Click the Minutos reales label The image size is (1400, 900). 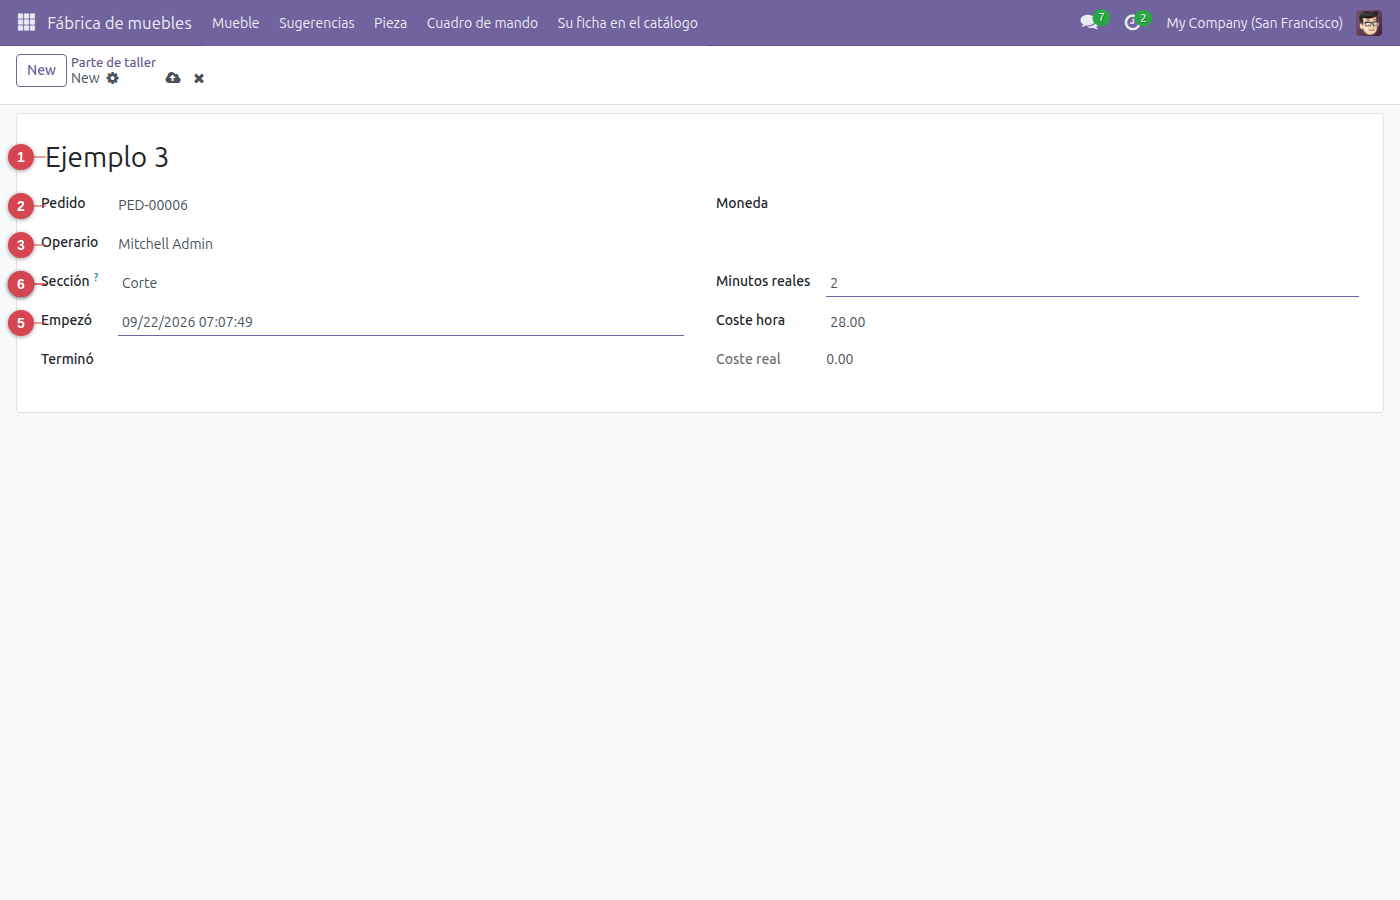point(763,281)
